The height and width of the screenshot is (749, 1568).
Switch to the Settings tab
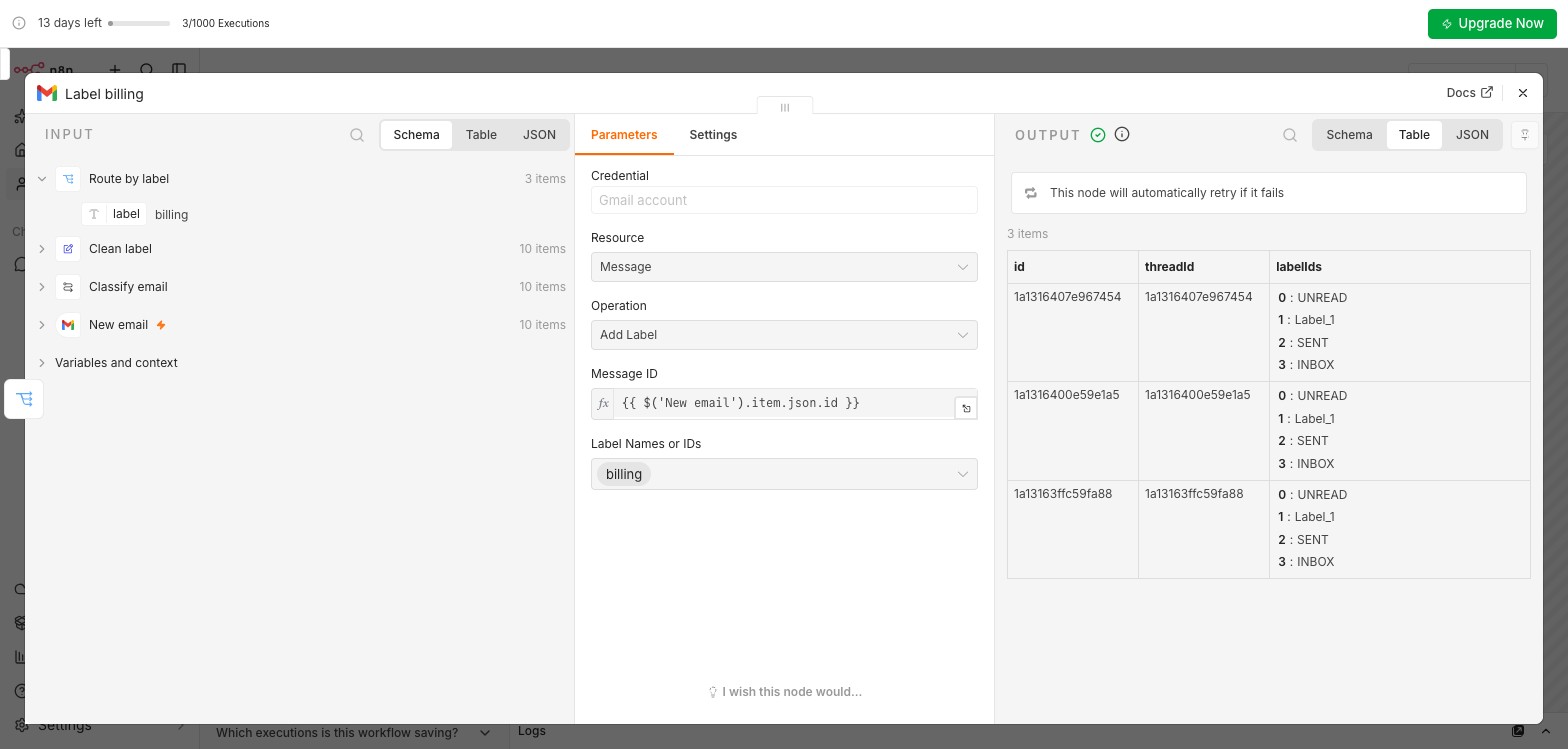tap(713, 135)
